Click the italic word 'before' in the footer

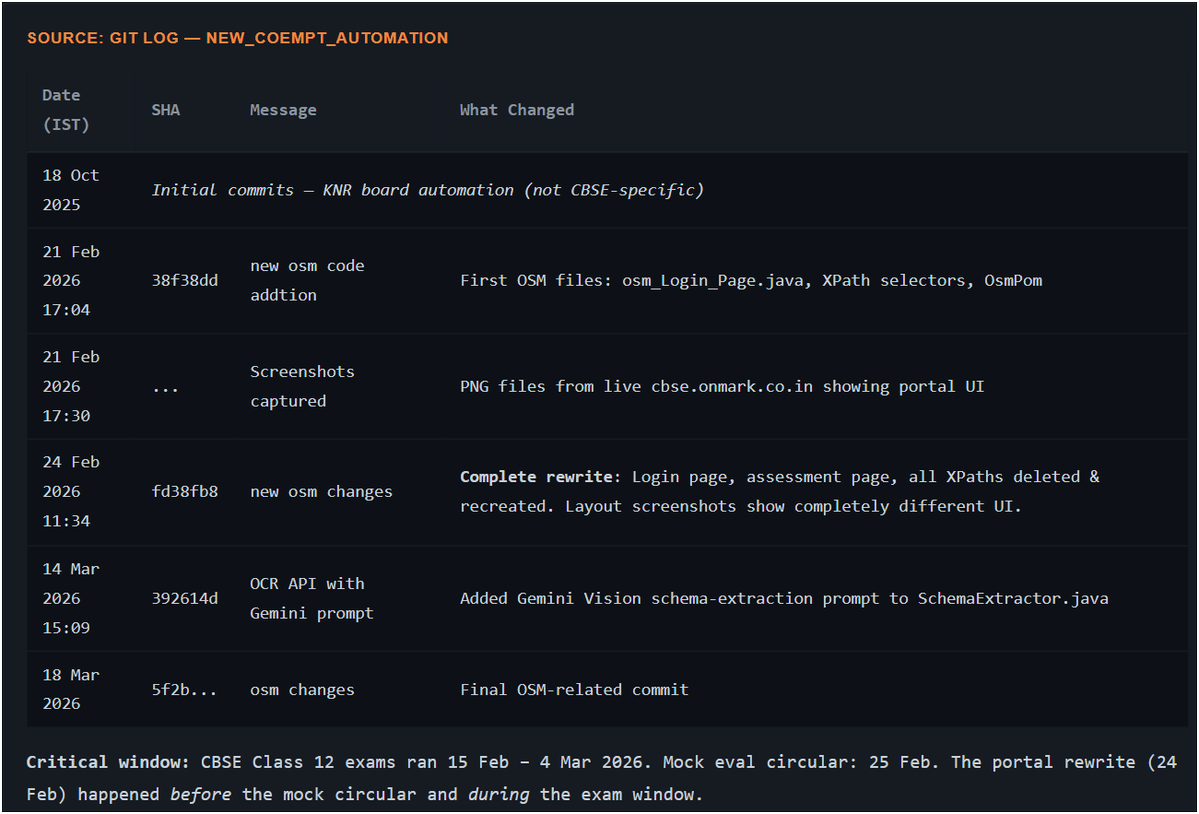coord(200,794)
